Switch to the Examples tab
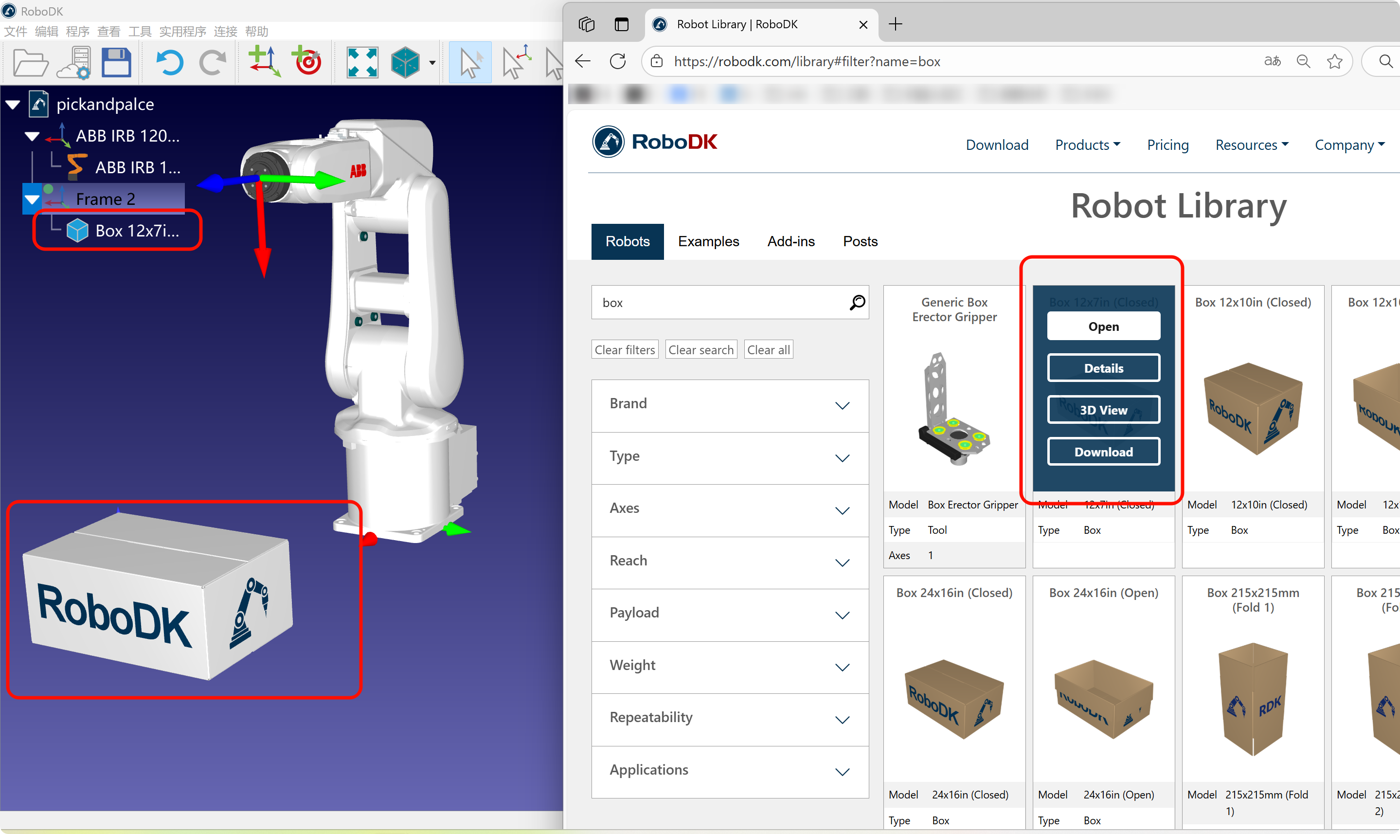Image resolution: width=1400 pixels, height=834 pixels. [708, 242]
